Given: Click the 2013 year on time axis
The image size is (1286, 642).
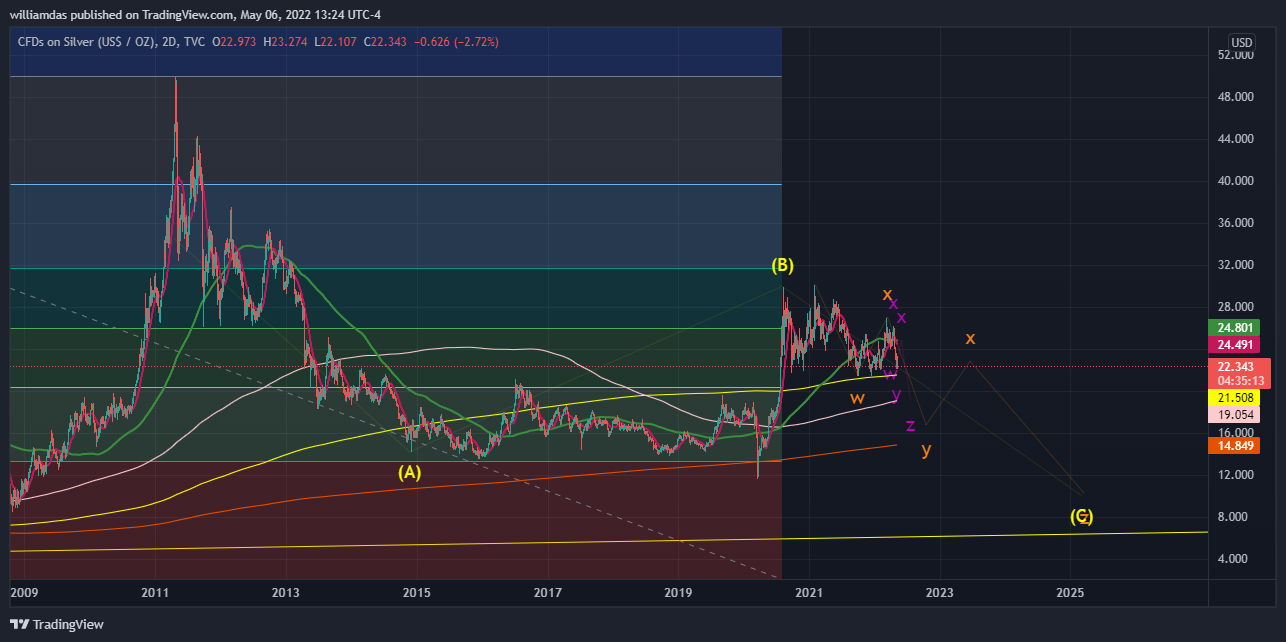Looking at the screenshot, I should coord(286,593).
